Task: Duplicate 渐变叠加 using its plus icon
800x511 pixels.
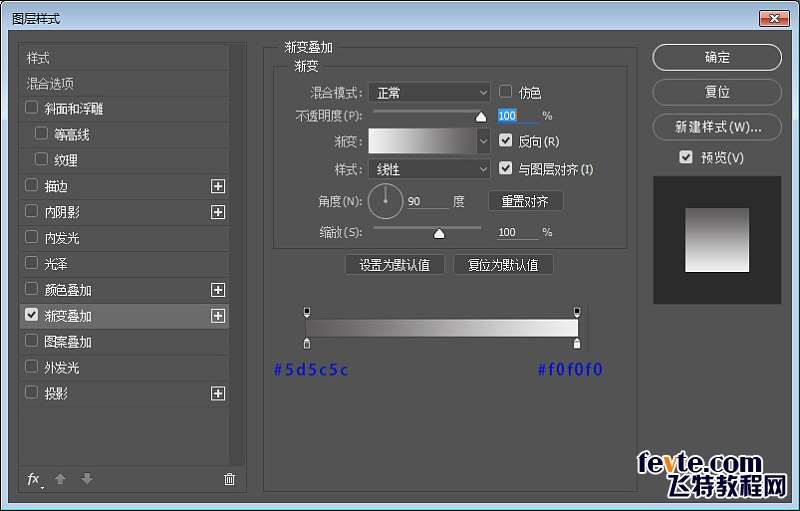Action: (218, 316)
